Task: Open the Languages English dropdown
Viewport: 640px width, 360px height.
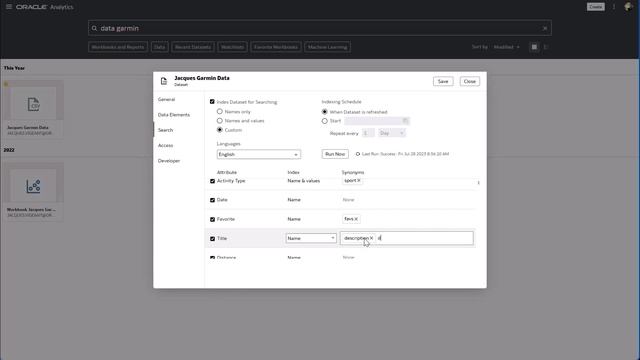Action: coord(258,154)
